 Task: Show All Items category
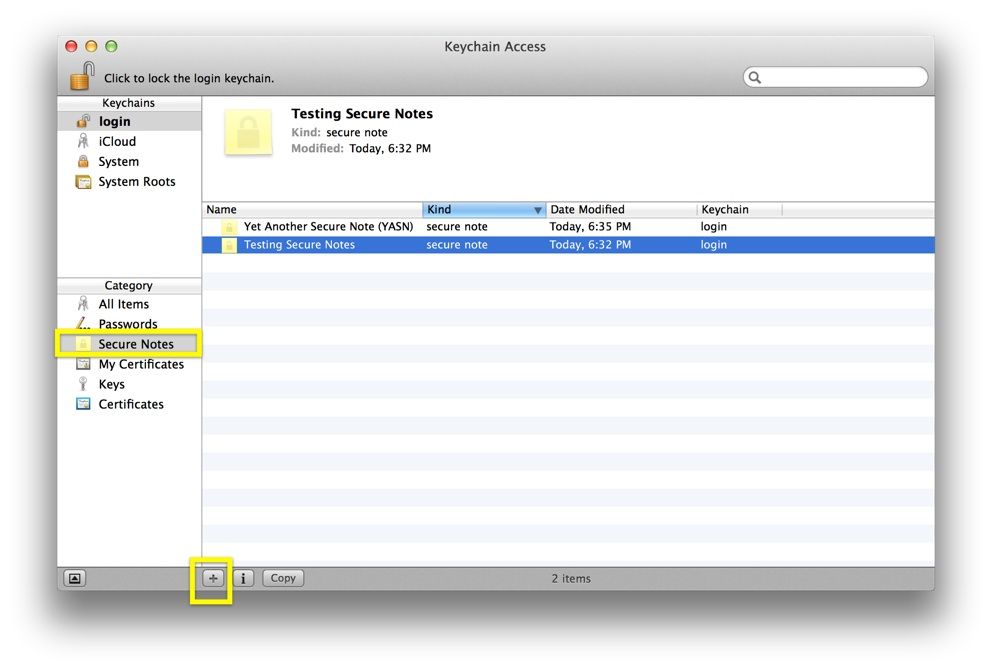coord(123,304)
